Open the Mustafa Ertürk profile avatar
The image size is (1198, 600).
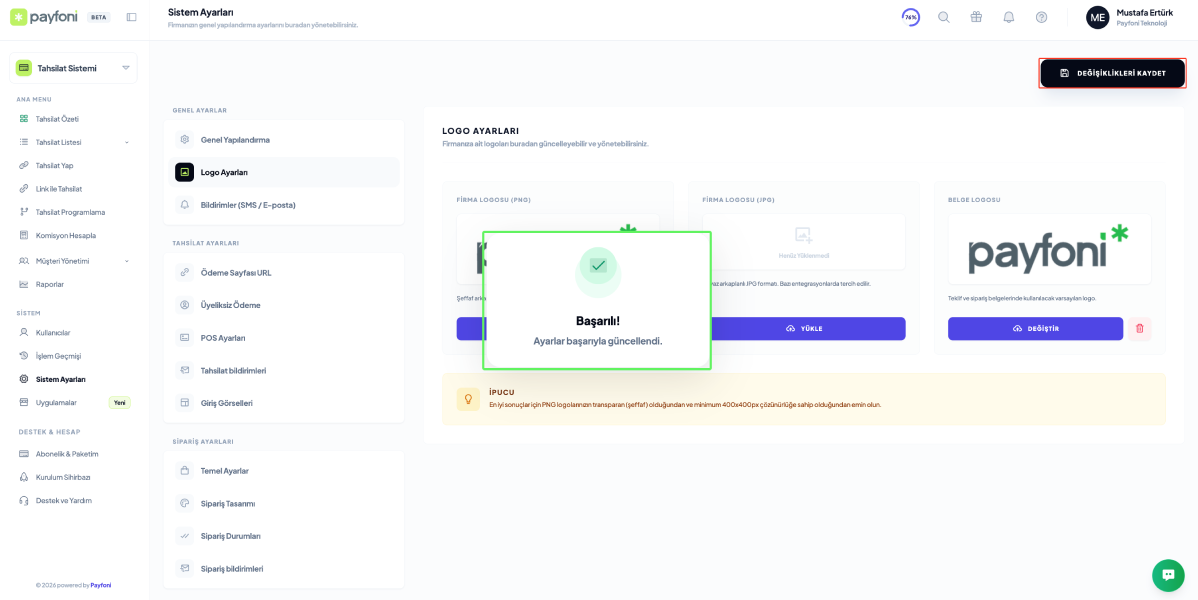1097,17
